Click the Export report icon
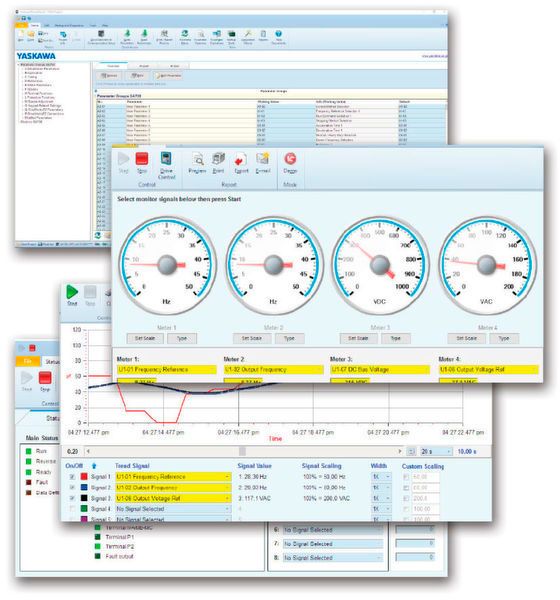560x600 pixels. tap(241, 160)
